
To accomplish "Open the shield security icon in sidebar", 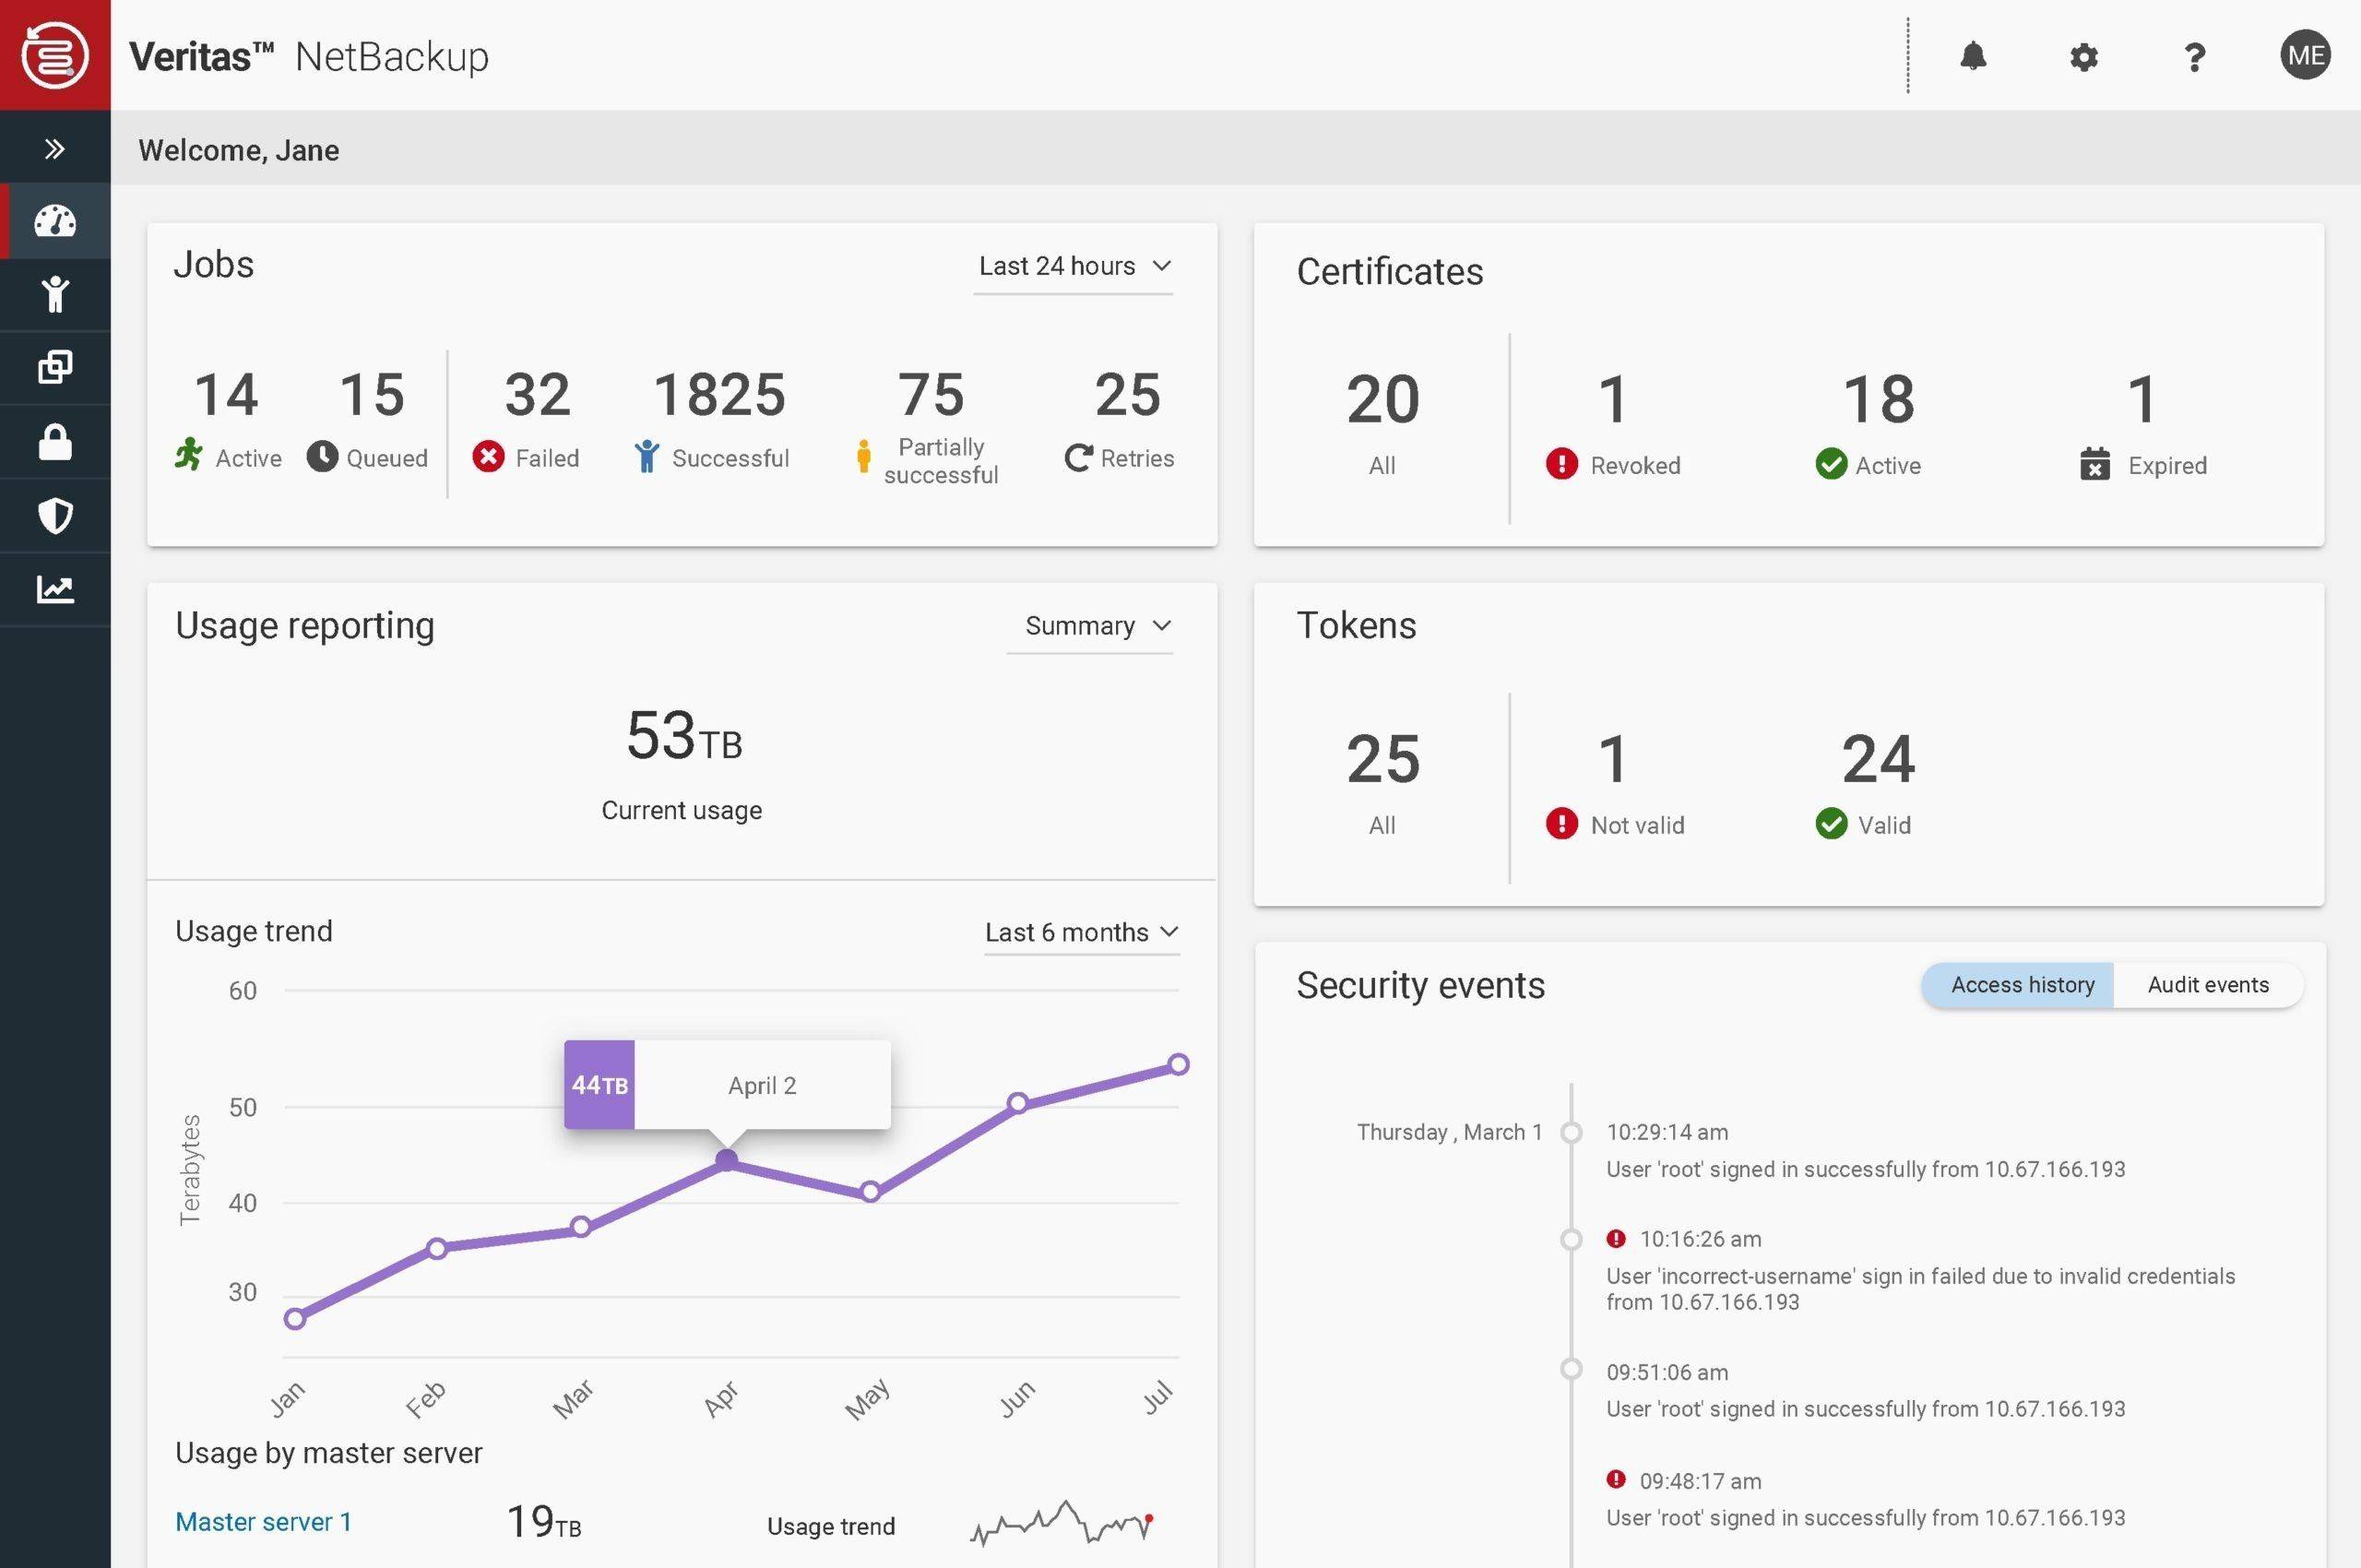I will point(55,516).
